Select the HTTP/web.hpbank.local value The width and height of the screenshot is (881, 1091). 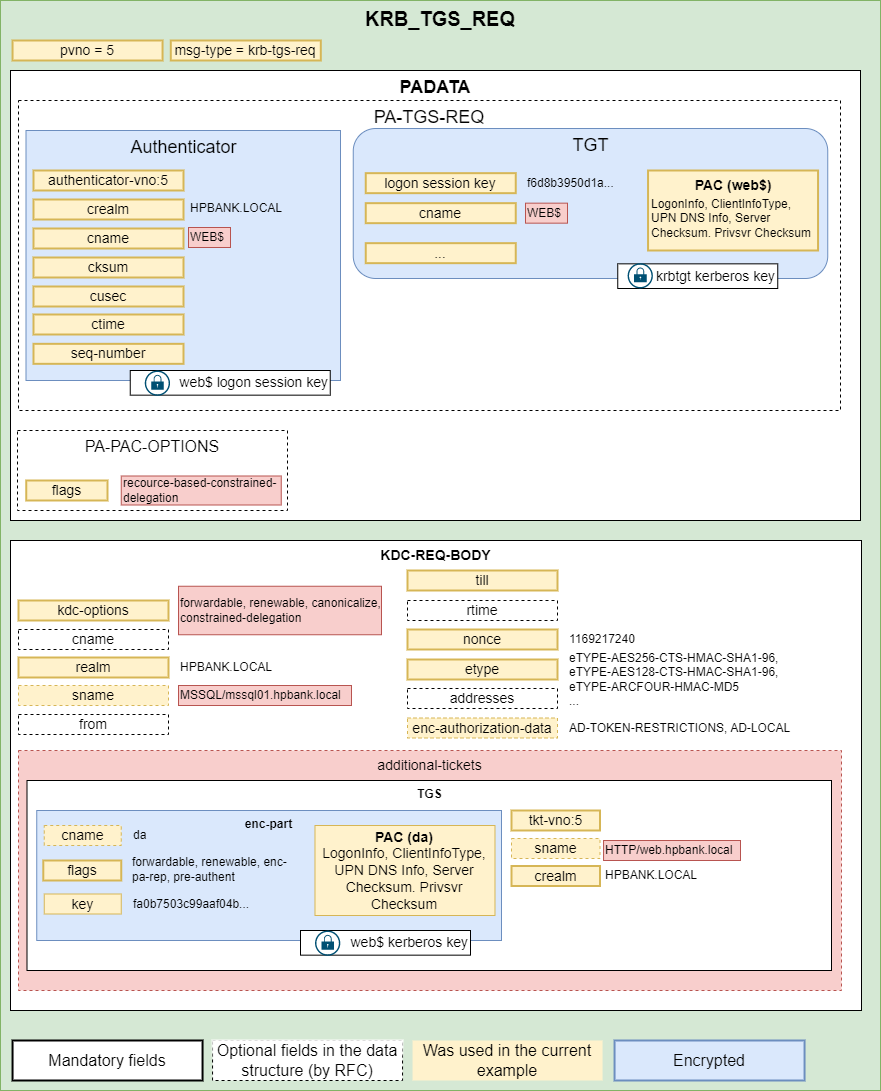point(670,850)
